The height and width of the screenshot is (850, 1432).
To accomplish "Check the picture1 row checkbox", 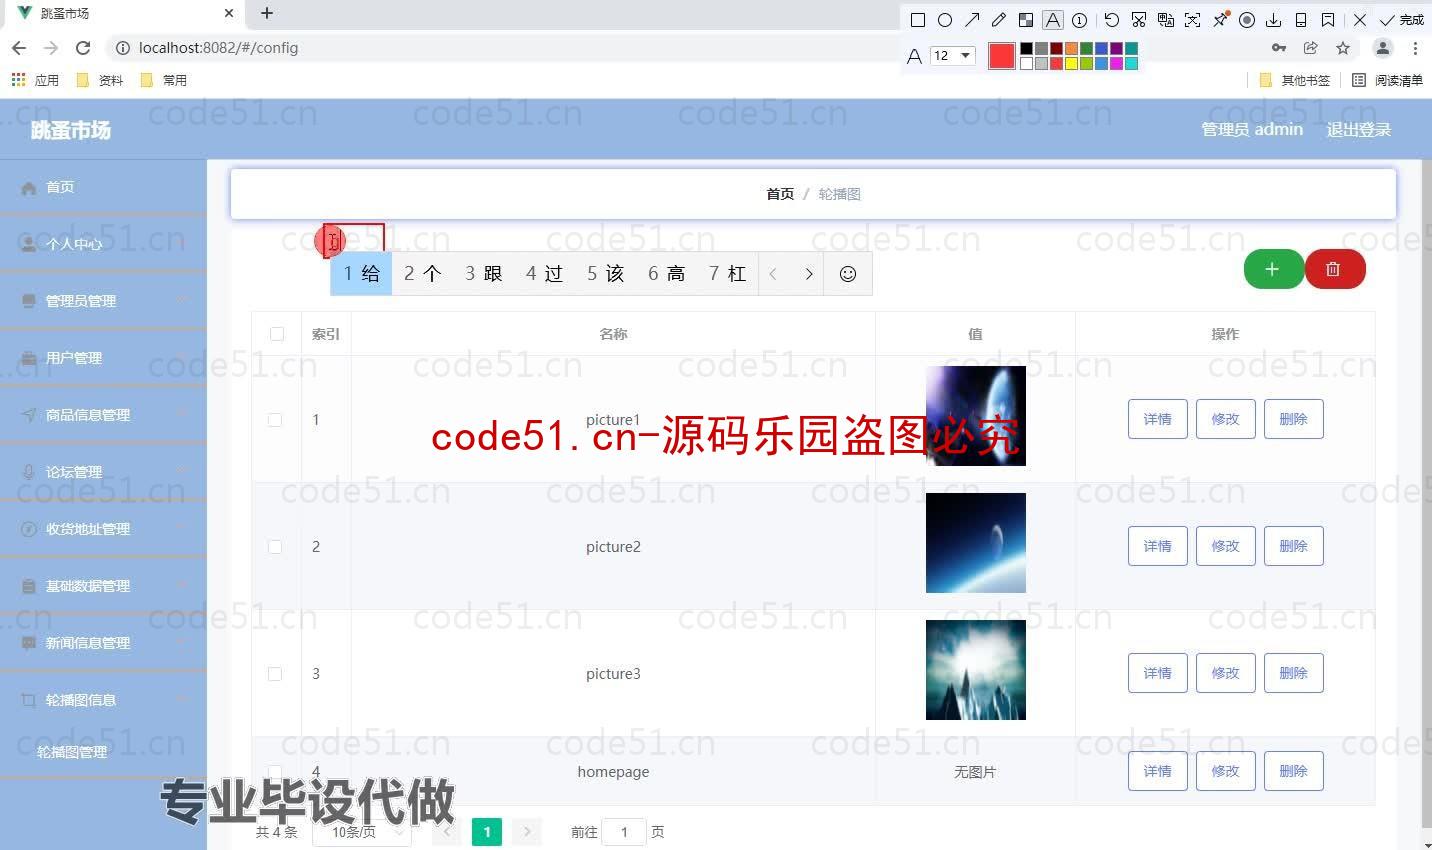I will [275, 420].
